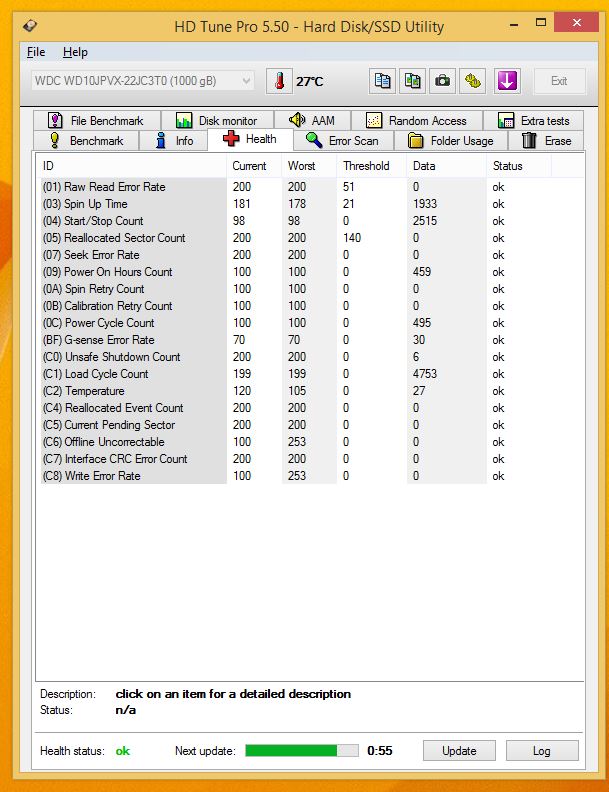Select the Unsafe Shutdown Count row
Screen dimensions: 609x792
(295, 357)
